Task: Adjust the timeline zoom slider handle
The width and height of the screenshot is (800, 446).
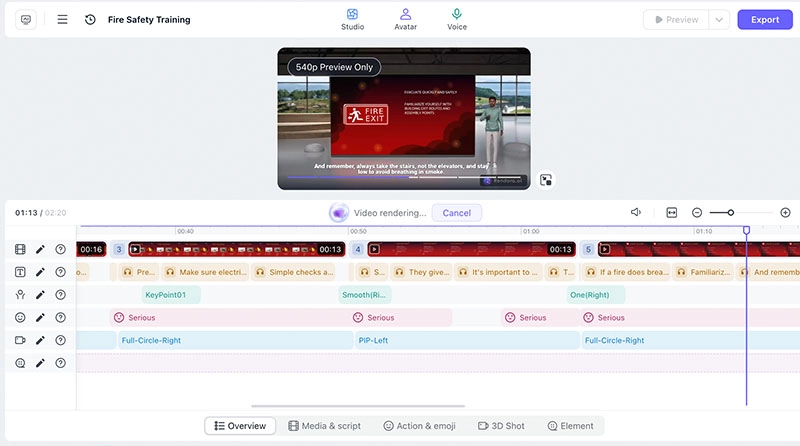Action: click(x=731, y=212)
